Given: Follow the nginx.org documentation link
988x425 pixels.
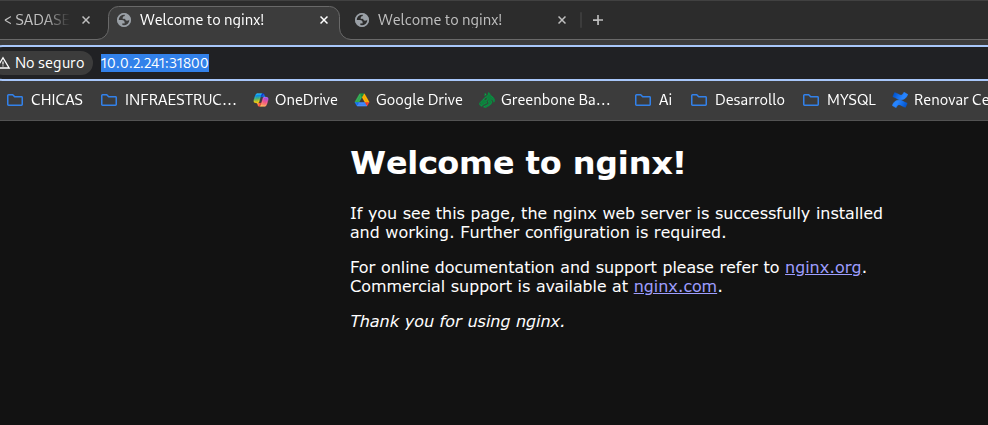Looking at the screenshot, I should pos(822,267).
